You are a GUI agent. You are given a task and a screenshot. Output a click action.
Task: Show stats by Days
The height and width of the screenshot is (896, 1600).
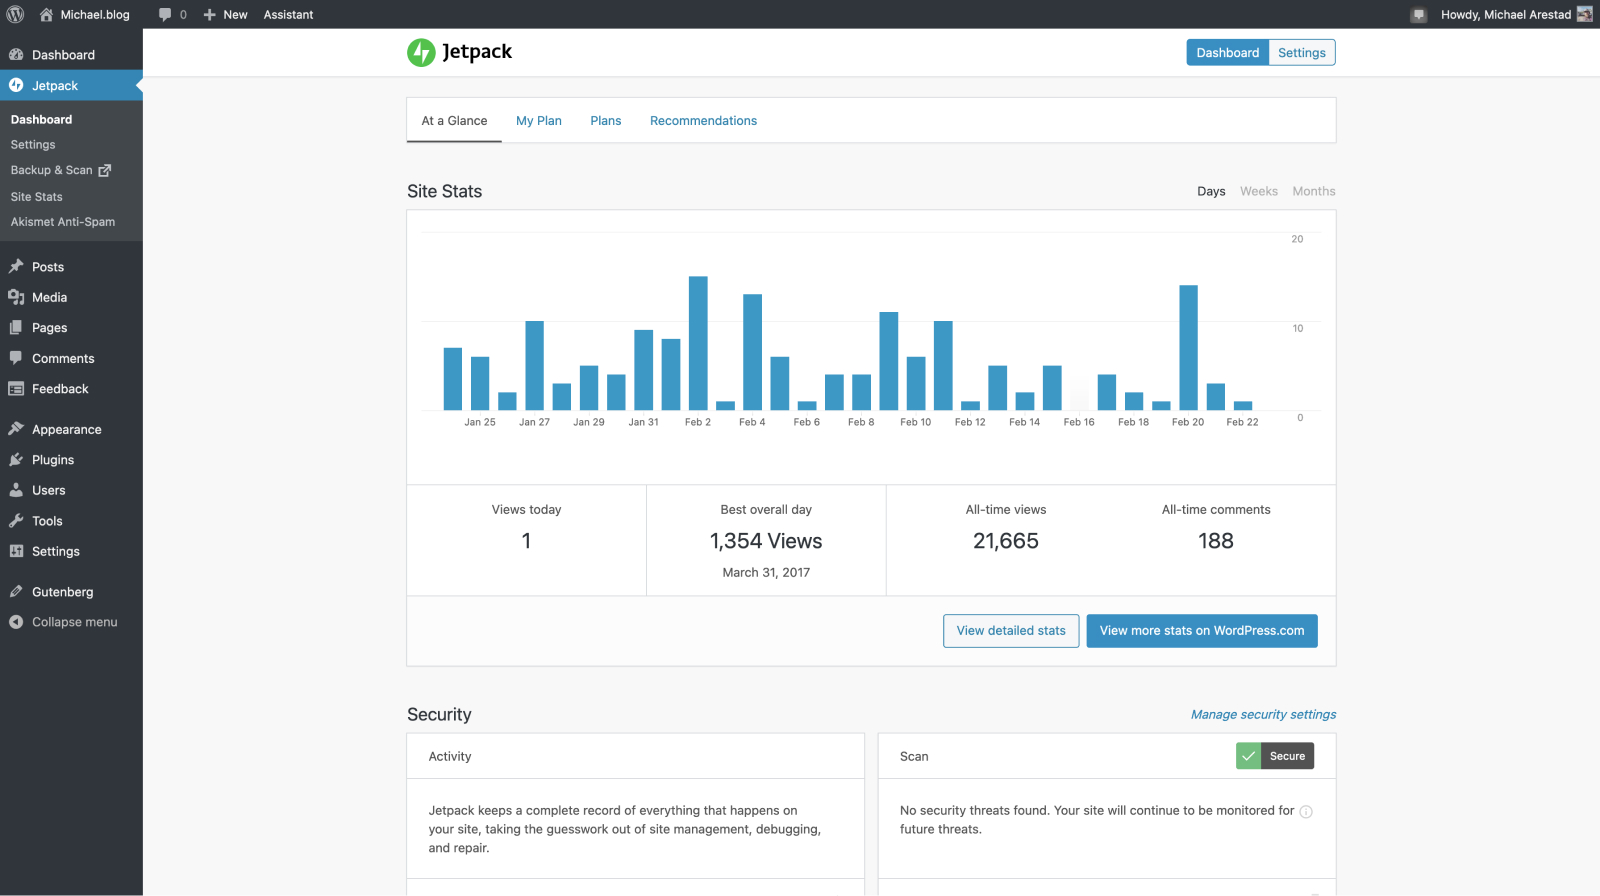pos(1211,191)
